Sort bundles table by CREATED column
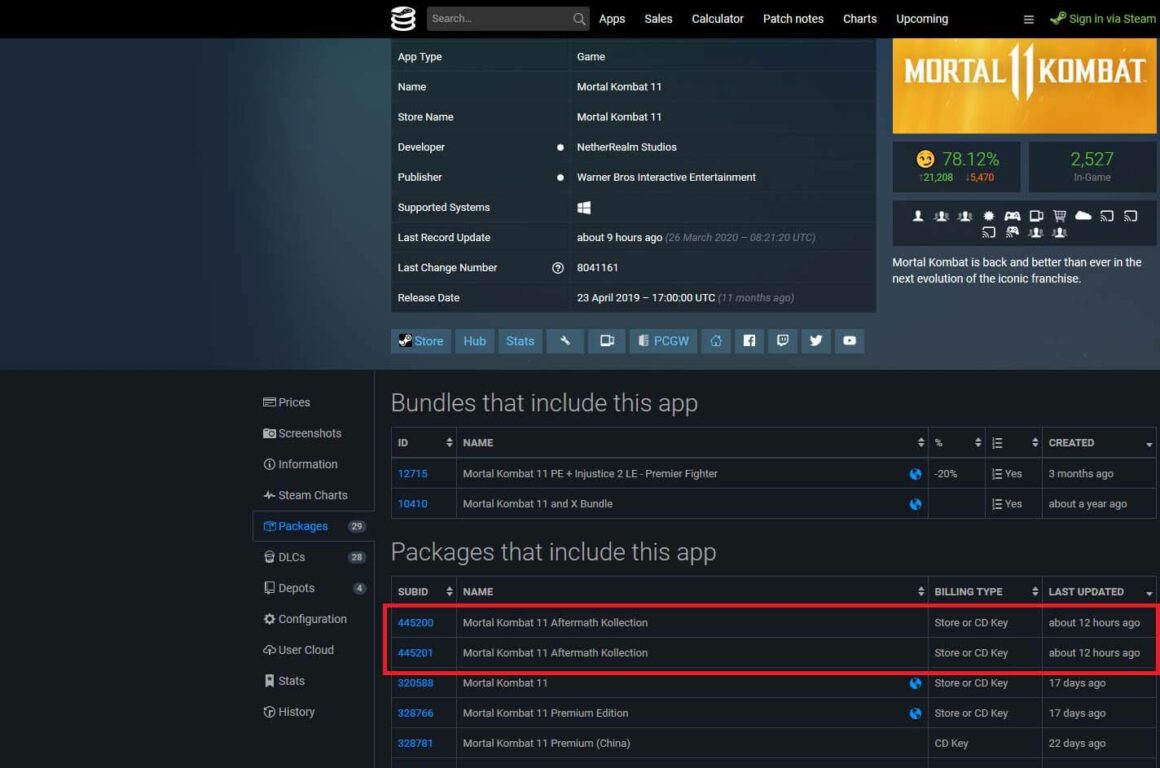The width and height of the screenshot is (1160, 768). (1097, 443)
